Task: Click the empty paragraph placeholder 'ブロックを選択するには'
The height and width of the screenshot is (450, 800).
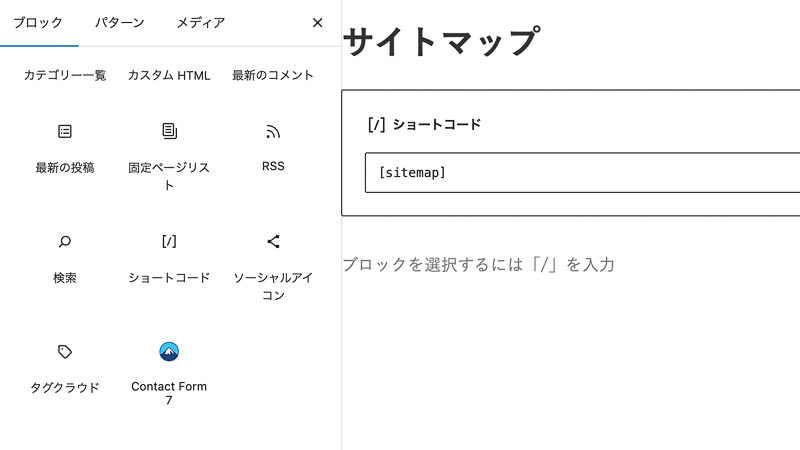Action: coord(479,265)
